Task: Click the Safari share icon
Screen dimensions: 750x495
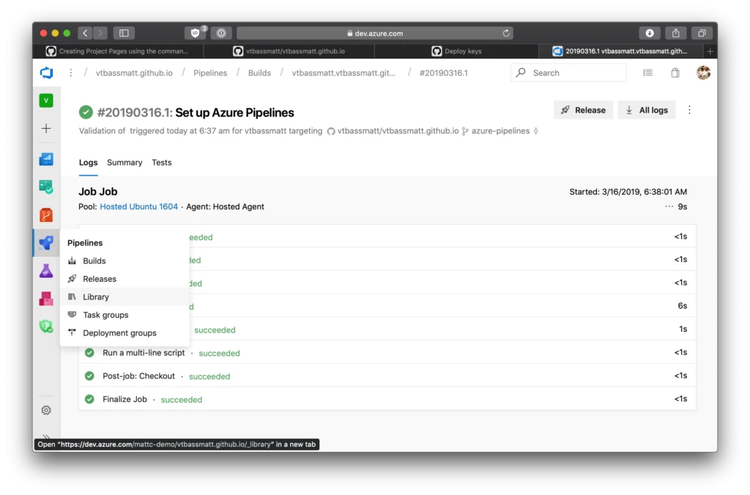Action: tap(675, 33)
